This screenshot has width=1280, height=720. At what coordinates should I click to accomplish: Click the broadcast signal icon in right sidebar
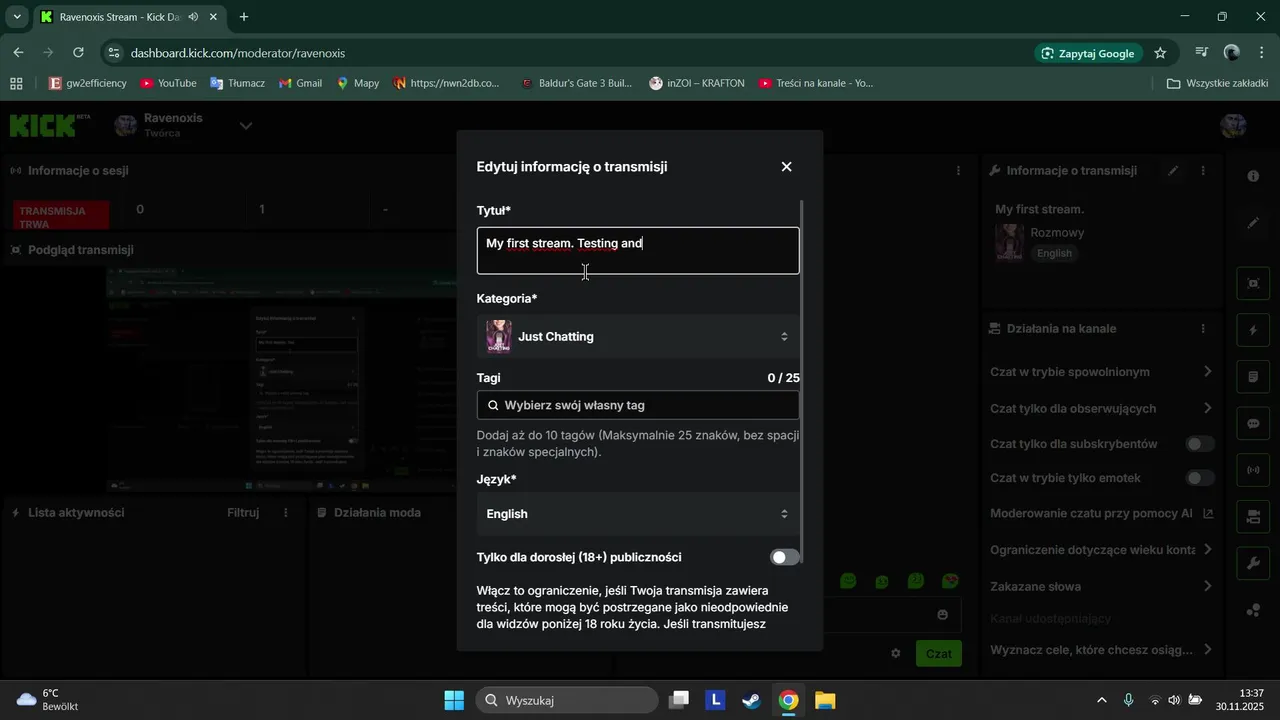[x=1253, y=470]
